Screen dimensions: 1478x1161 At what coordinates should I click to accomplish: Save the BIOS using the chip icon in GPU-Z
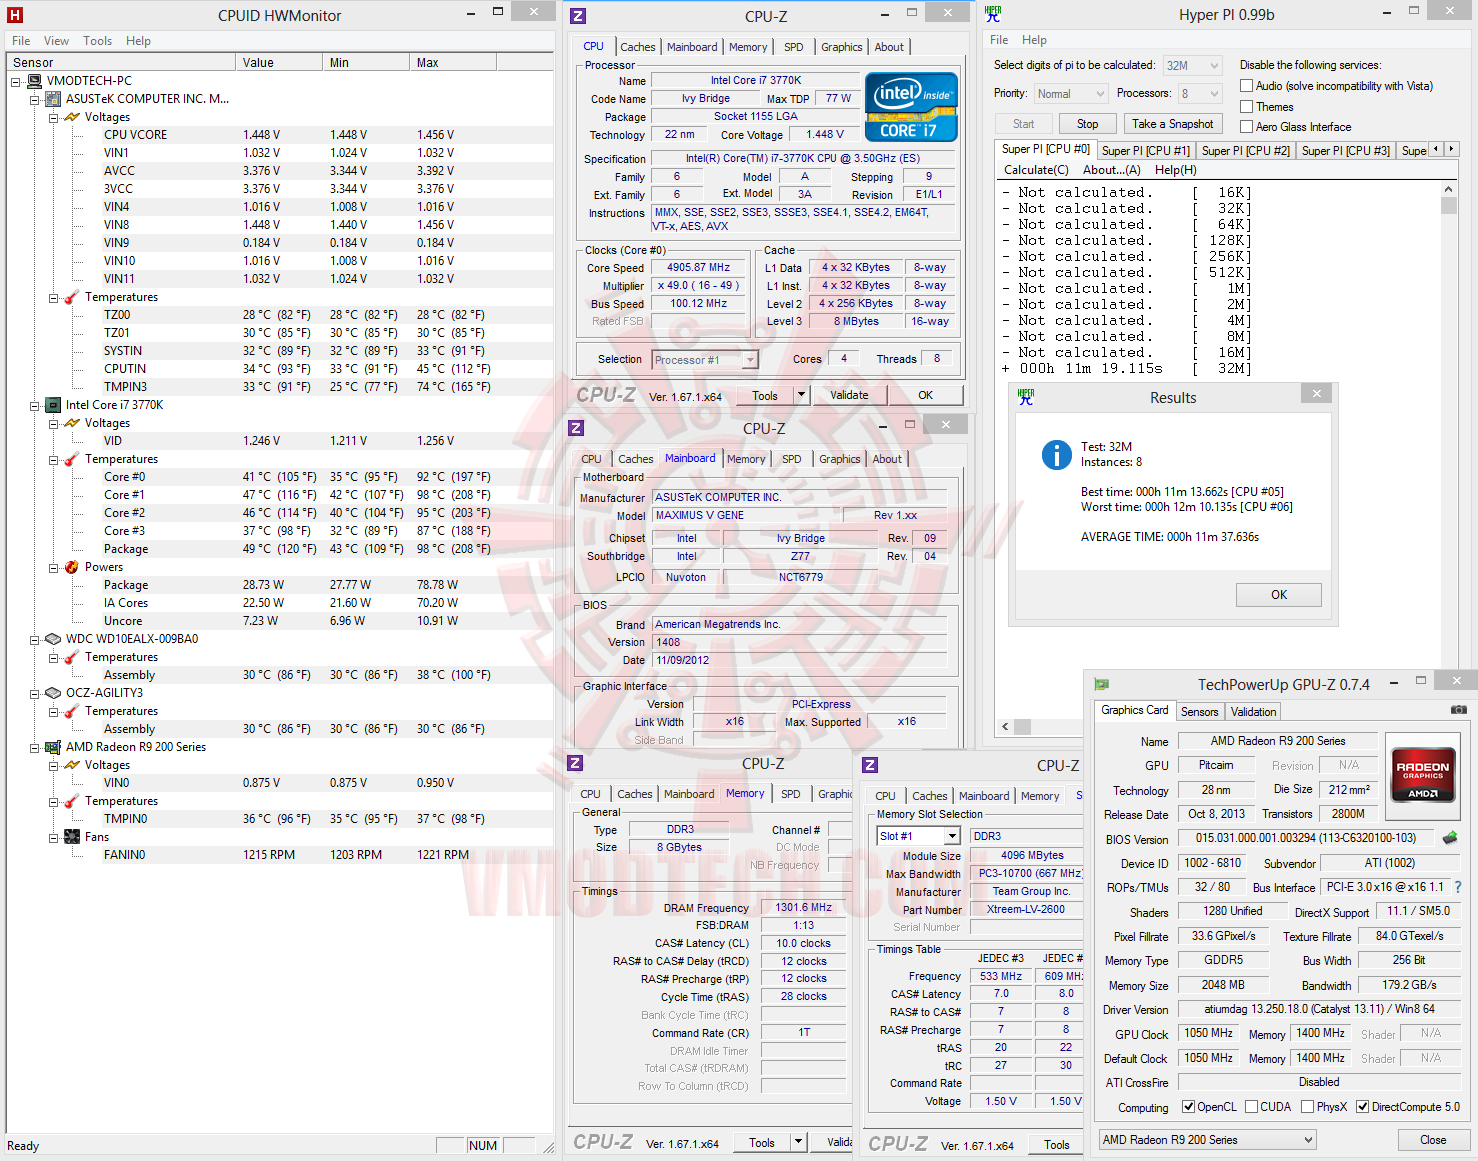pos(1450,838)
